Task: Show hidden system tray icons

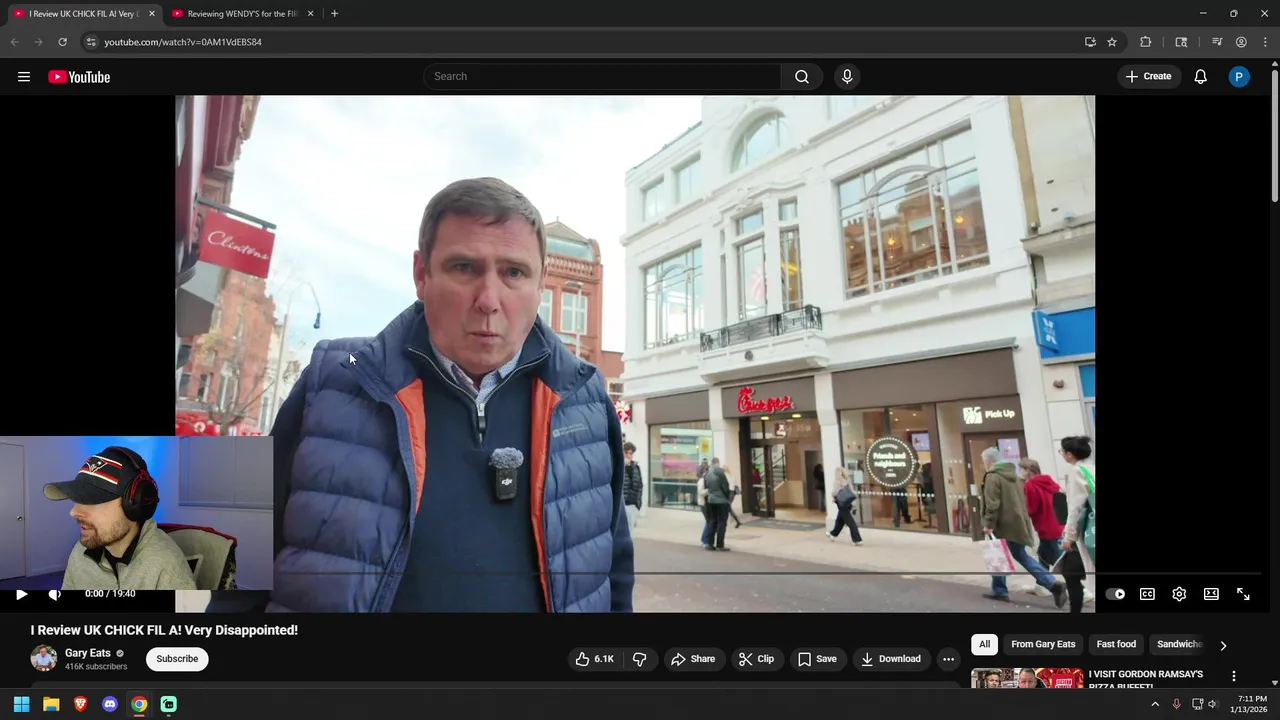Action: [x=1155, y=704]
